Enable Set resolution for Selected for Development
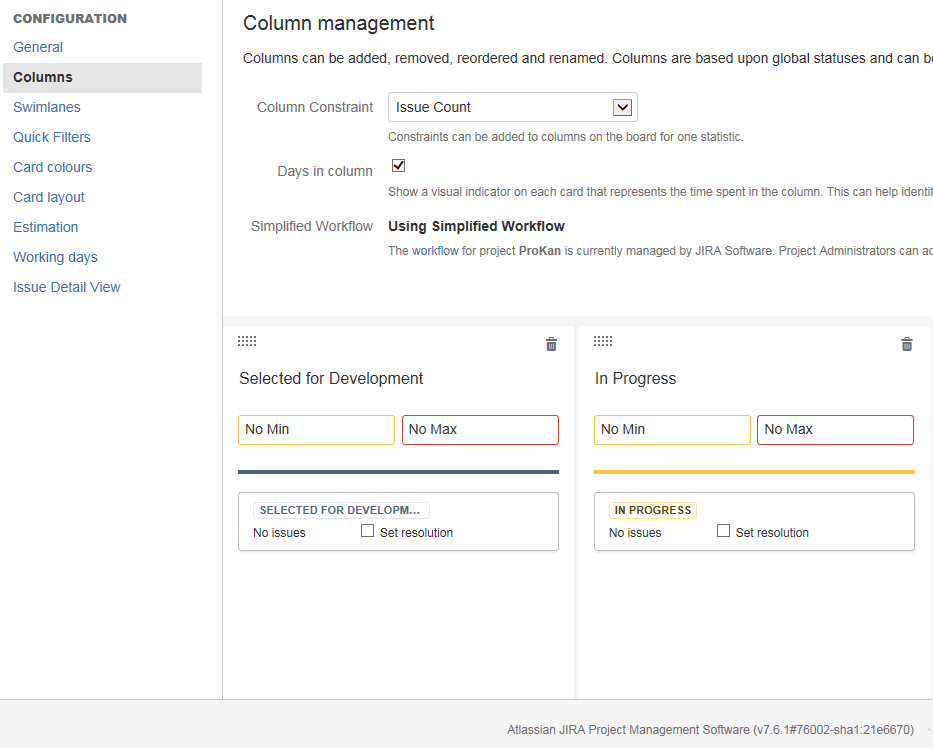933x748 pixels. 368,531
